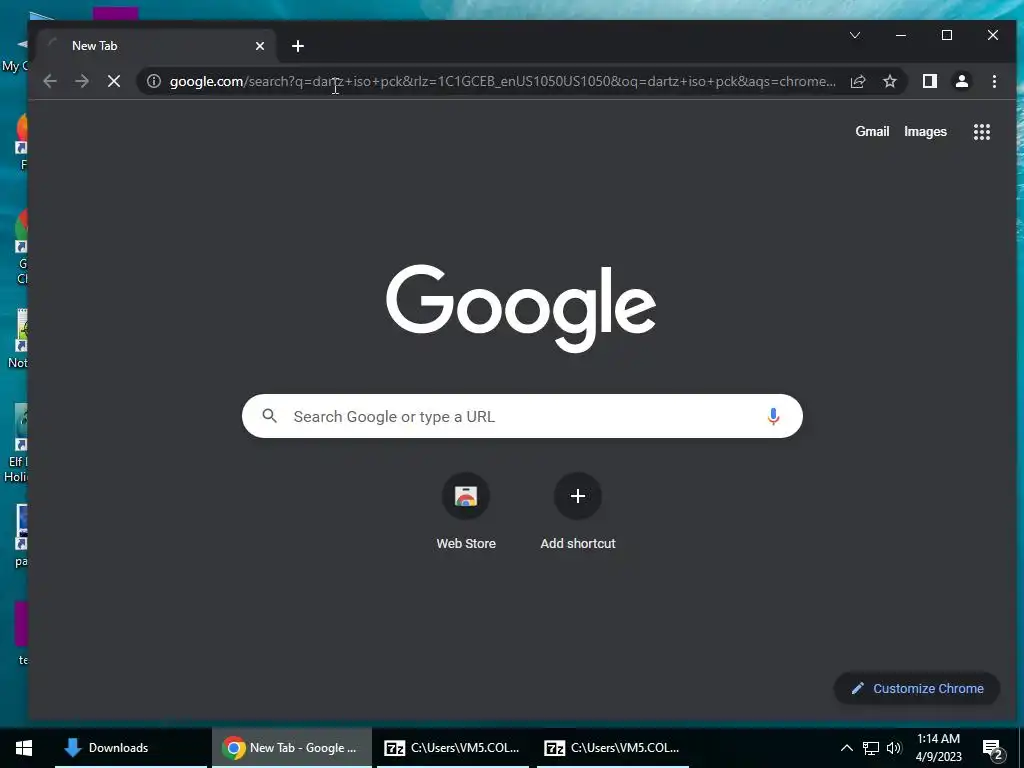Select the Chrome New Tab taskbar button
The image size is (1024, 768).
click(x=291, y=748)
